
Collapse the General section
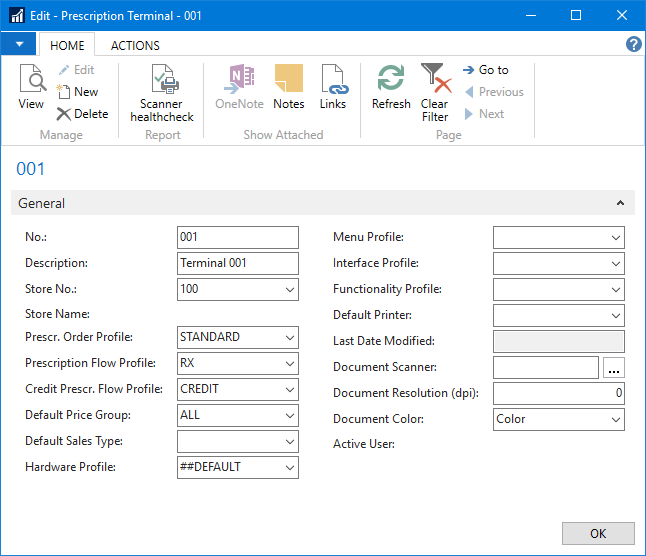tap(620, 203)
